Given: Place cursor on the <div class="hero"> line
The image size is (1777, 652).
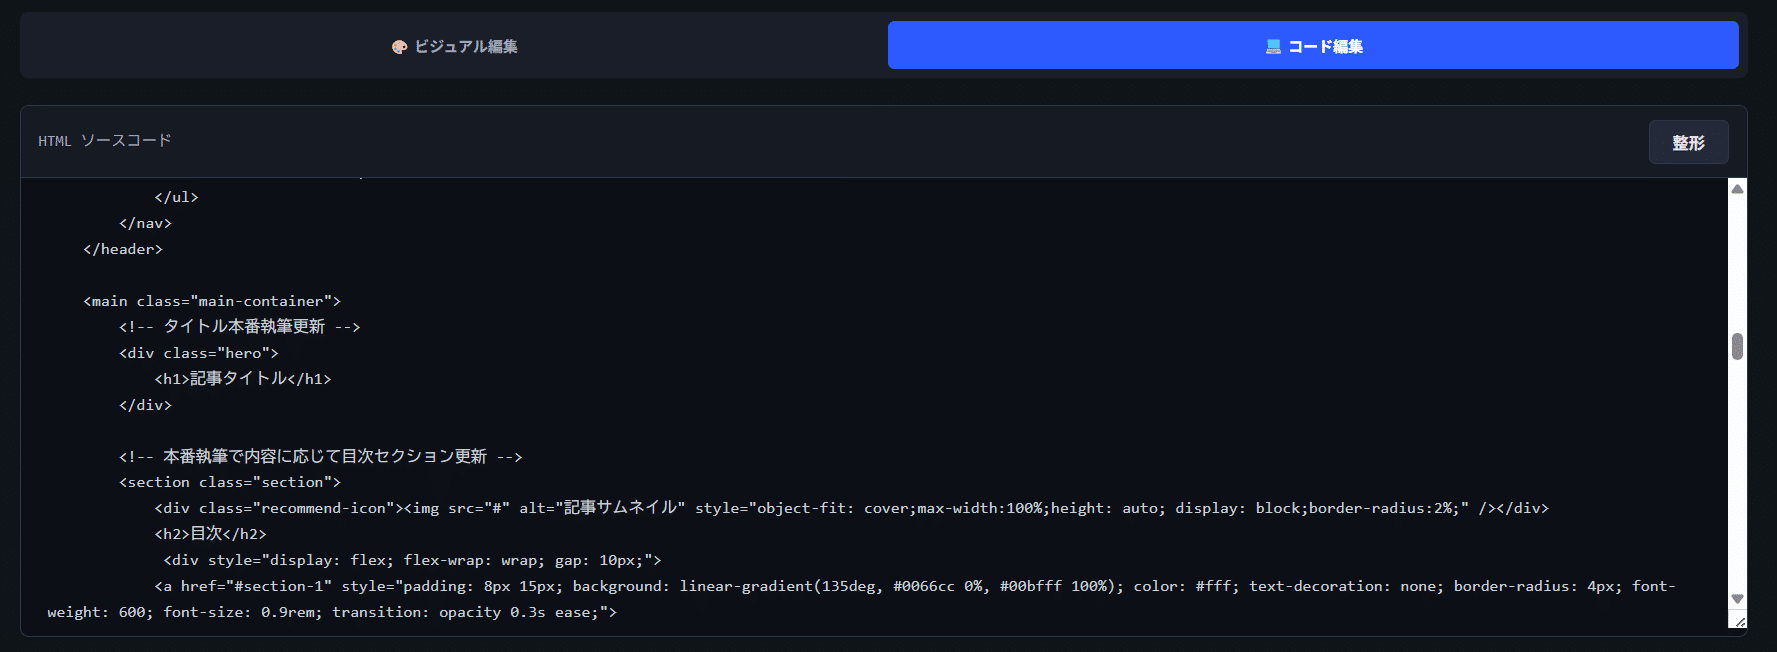Looking at the screenshot, I should (199, 353).
